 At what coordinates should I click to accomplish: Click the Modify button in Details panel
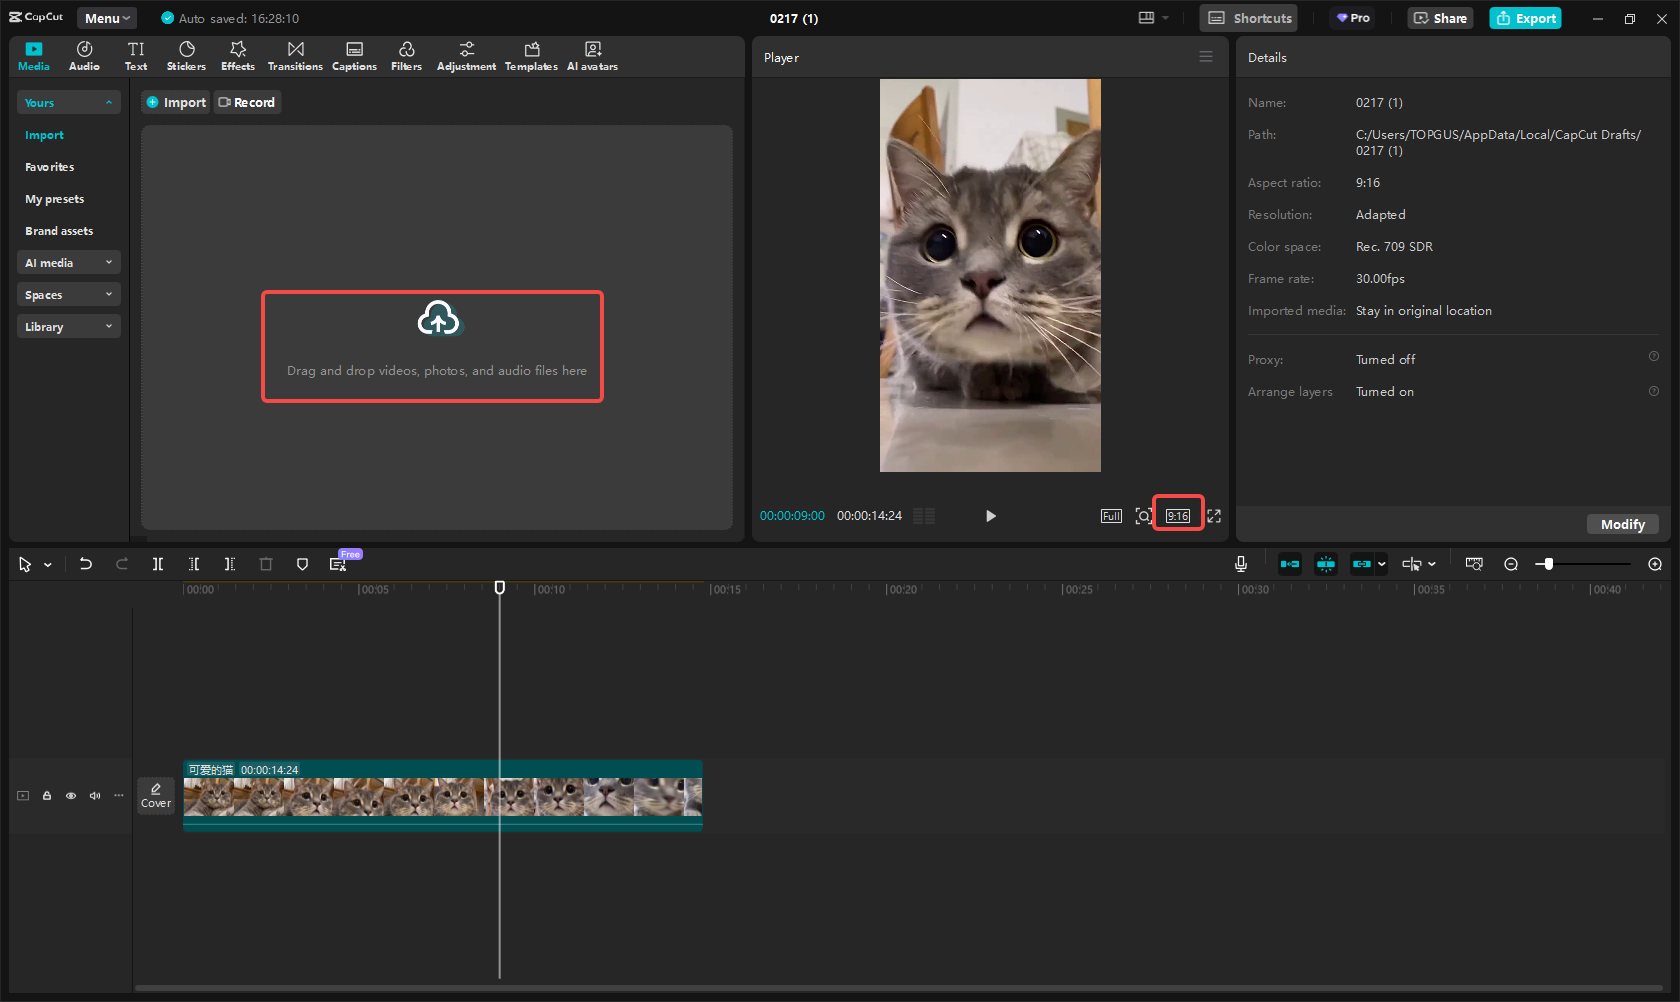click(1622, 524)
